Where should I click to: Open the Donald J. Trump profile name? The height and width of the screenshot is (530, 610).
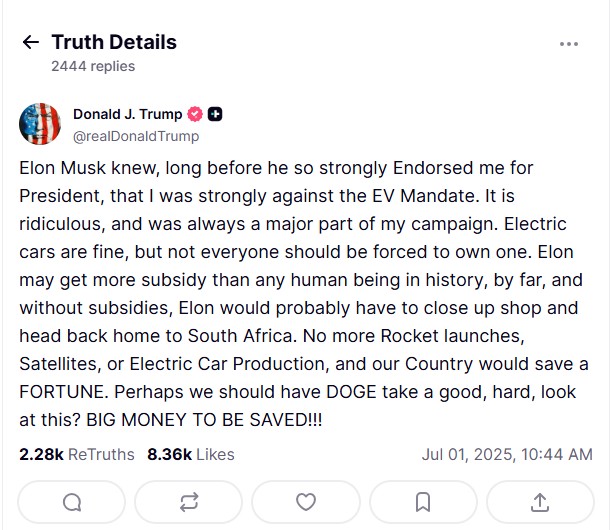tap(129, 114)
